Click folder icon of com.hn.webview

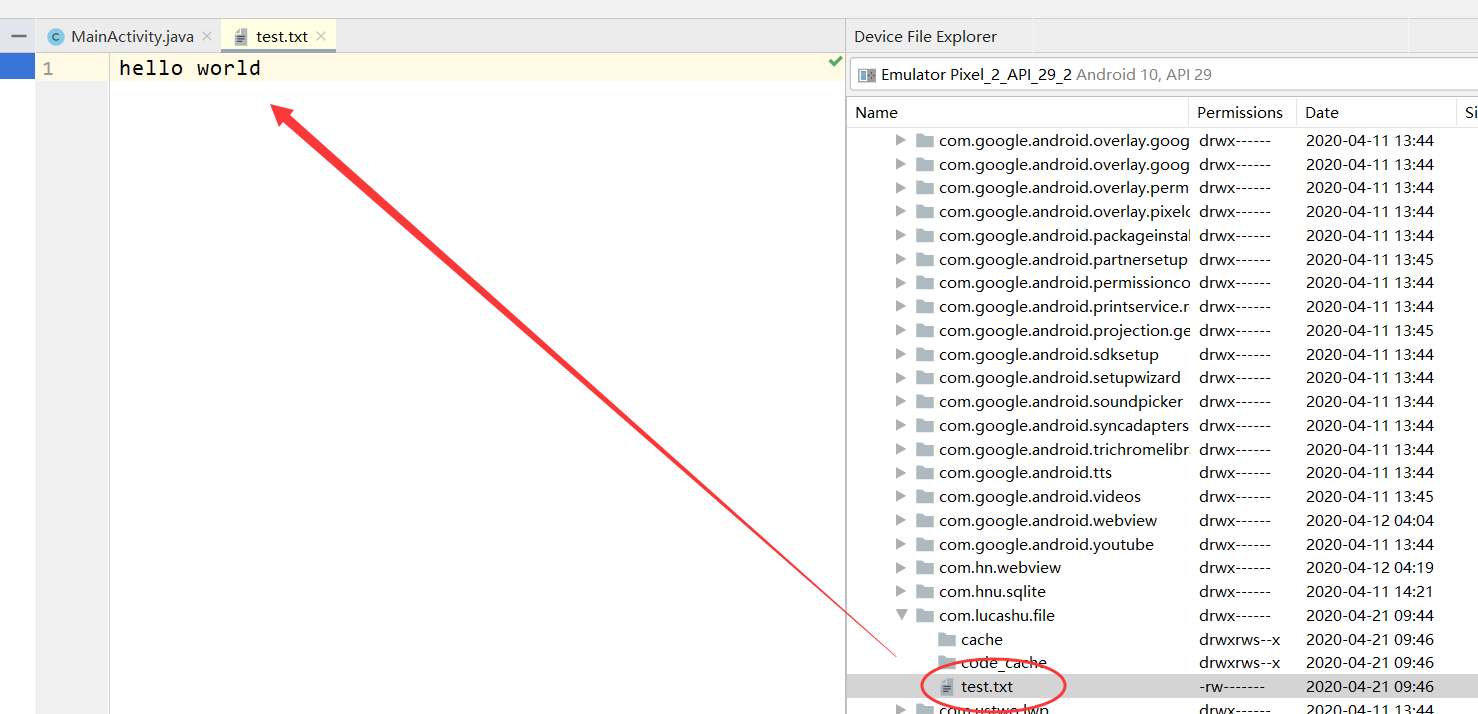(924, 568)
